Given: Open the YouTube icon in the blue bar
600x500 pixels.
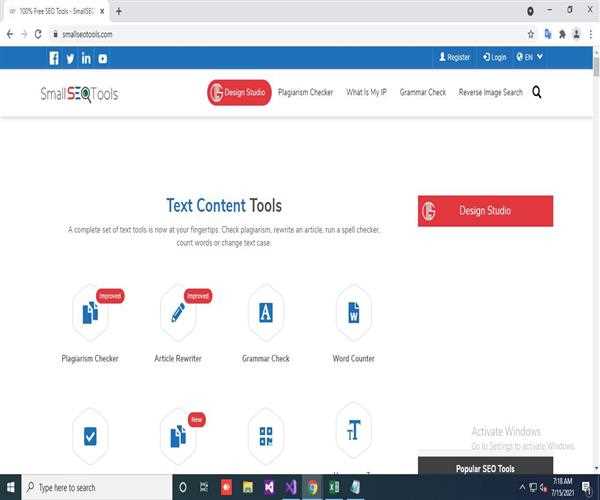Looking at the screenshot, I should tap(103, 59).
